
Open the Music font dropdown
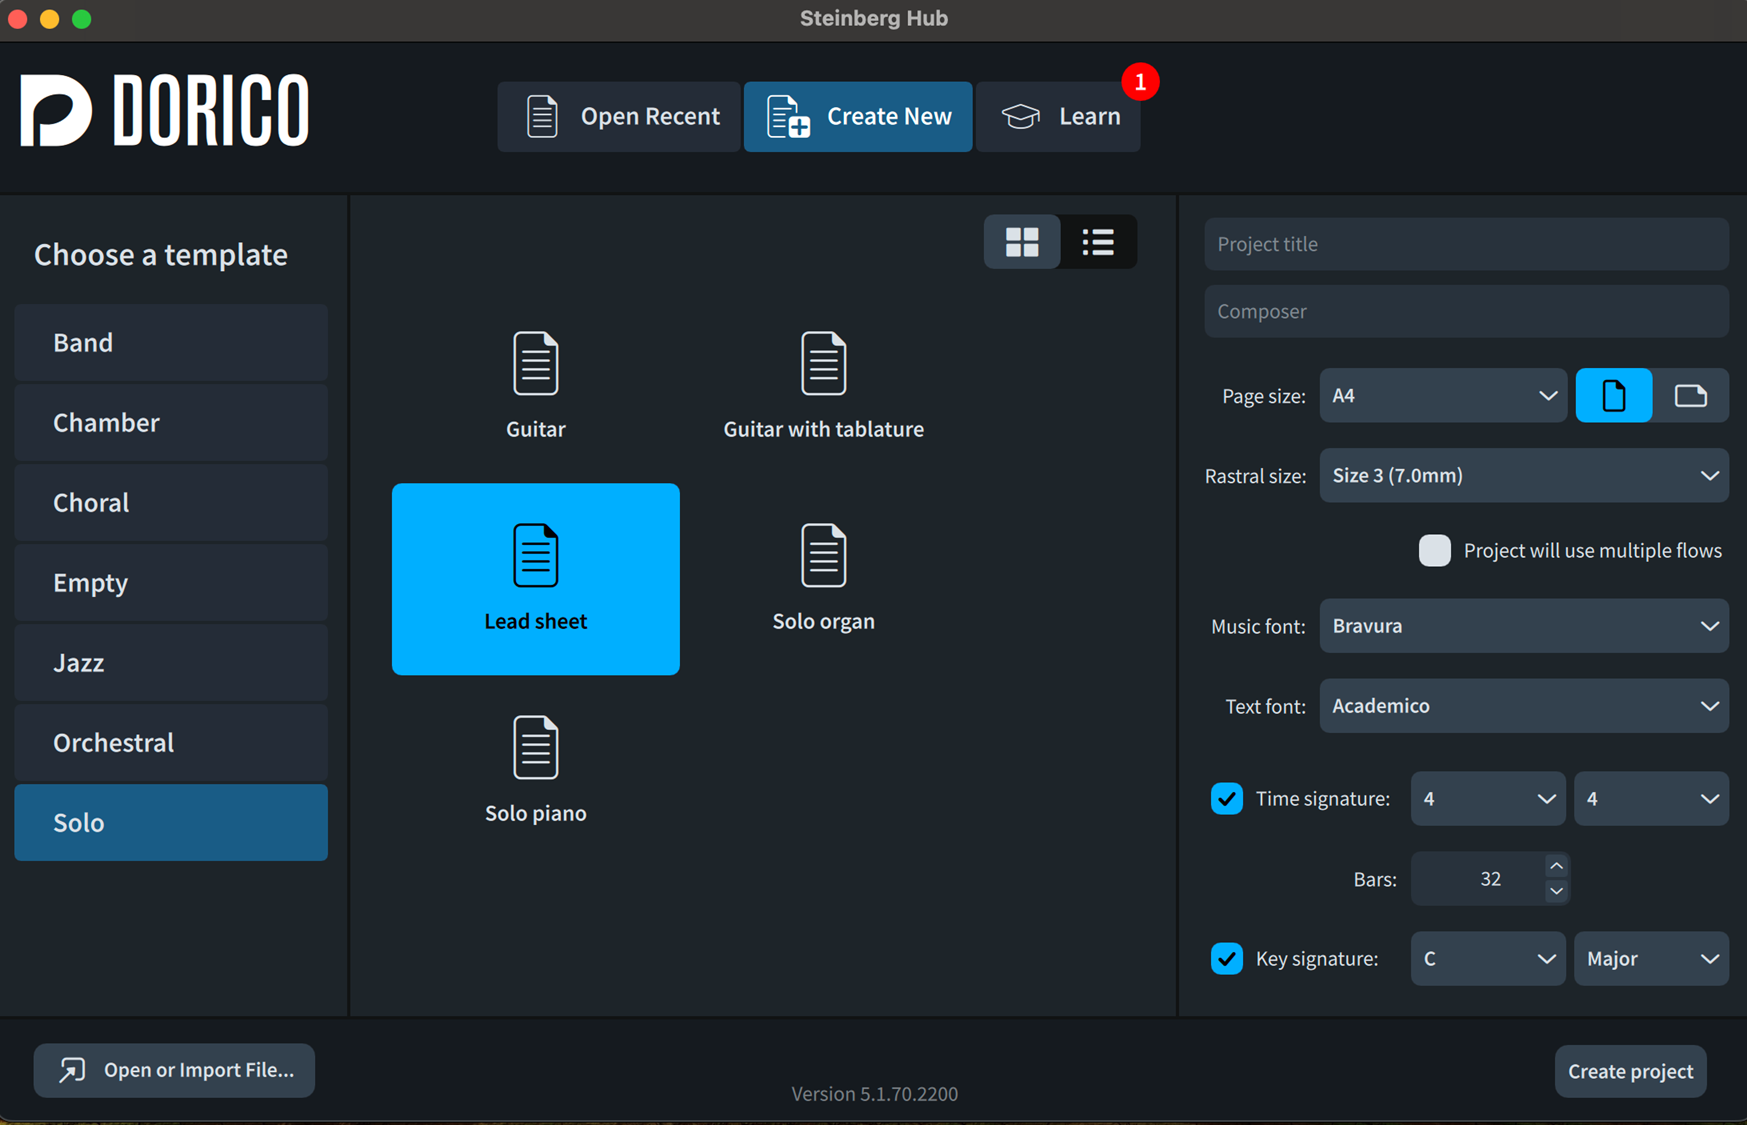(x=1524, y=626)
